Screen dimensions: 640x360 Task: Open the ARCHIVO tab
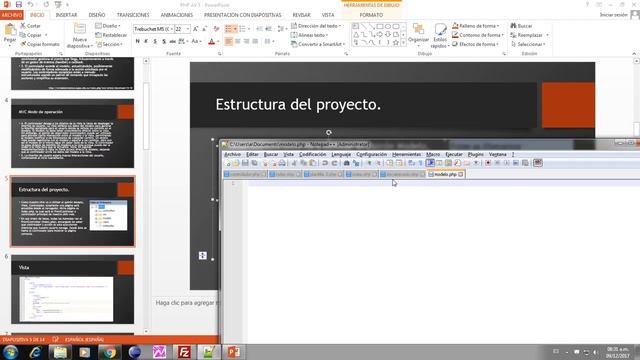[12, 15]
